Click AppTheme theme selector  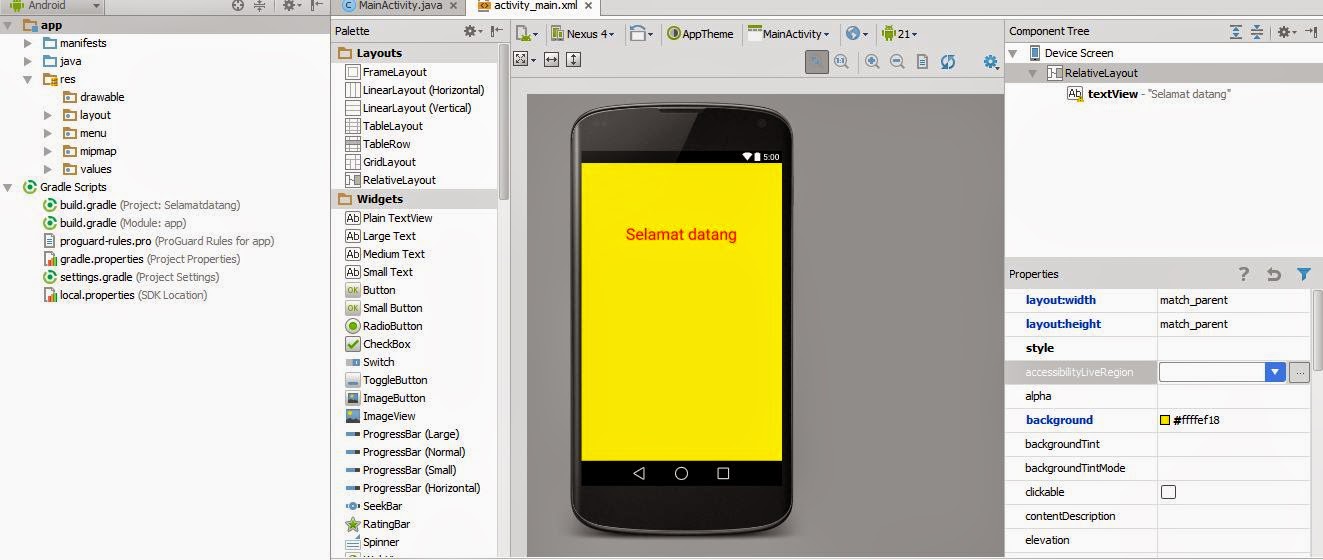point(700,33)
